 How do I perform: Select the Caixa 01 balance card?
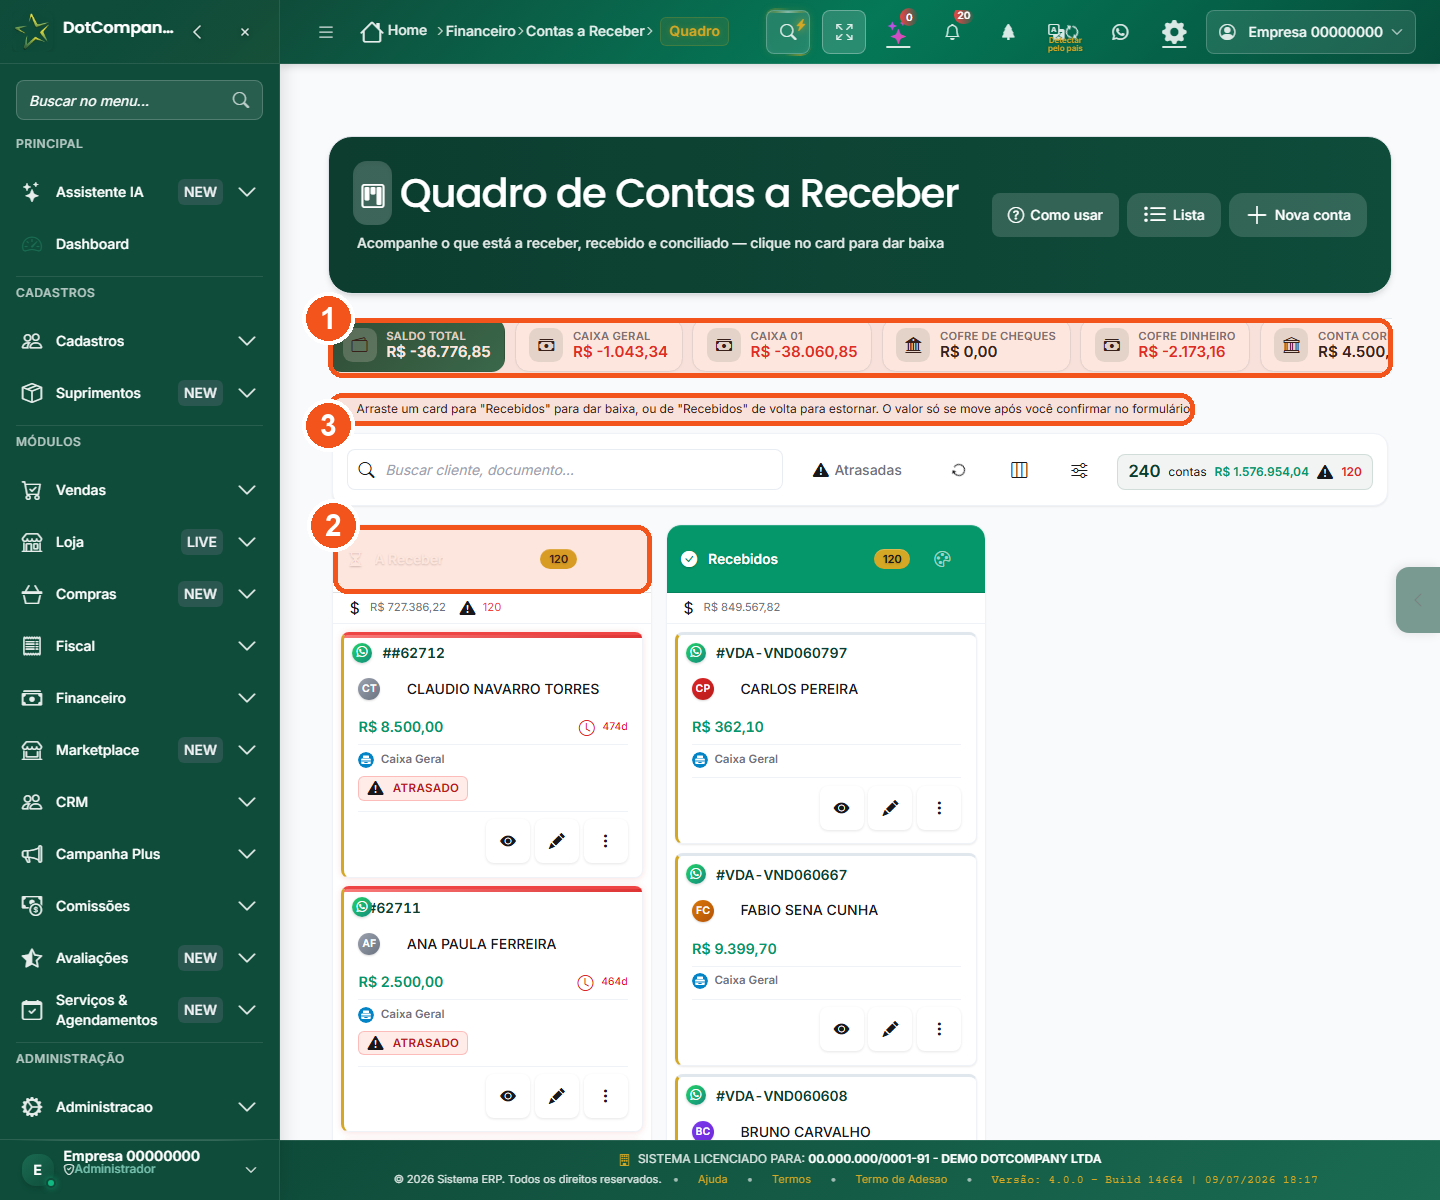tap(782, 346)
